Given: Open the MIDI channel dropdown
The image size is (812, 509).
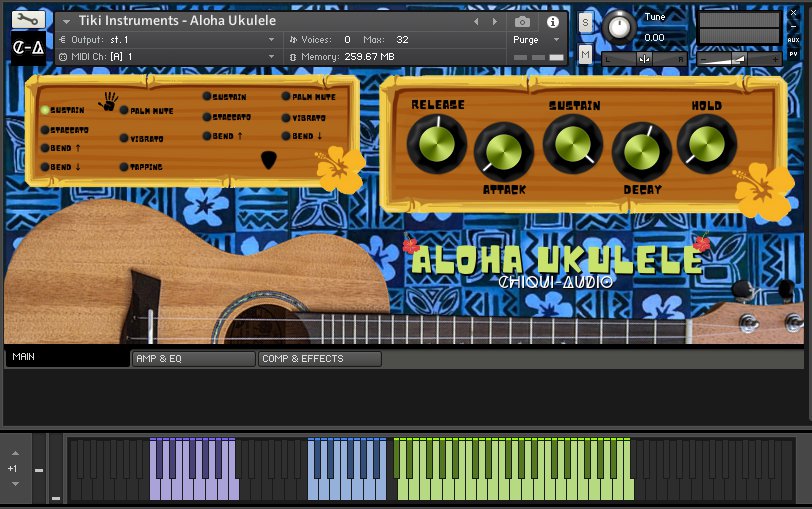Looking at the screenshot, I should (x=271, y=57).
